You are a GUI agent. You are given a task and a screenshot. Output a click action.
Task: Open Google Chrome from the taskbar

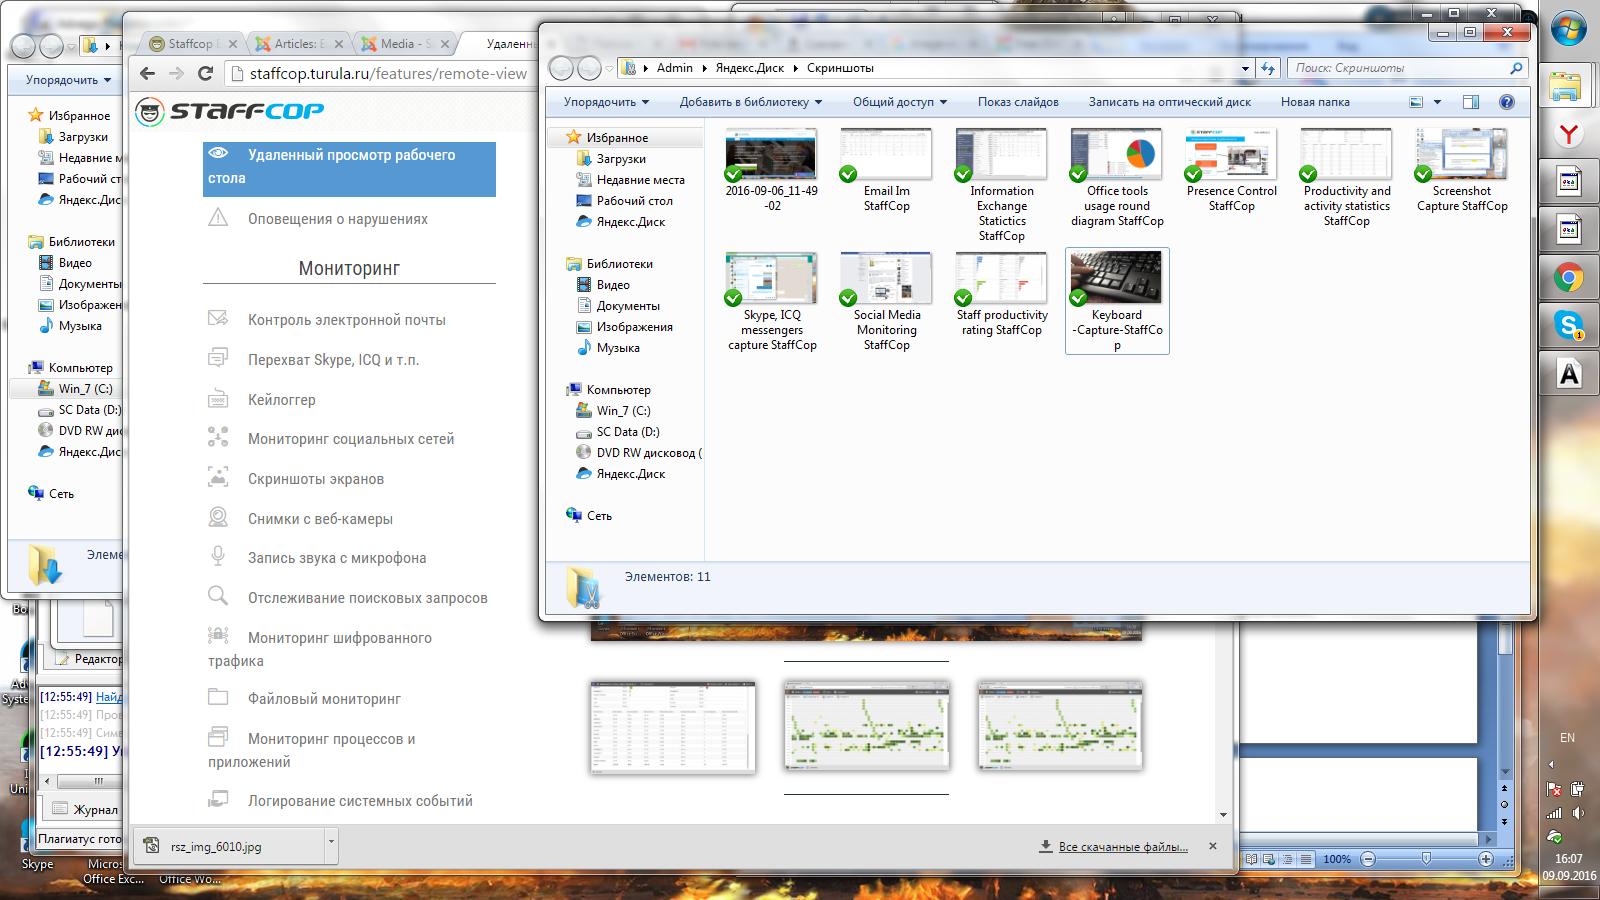pos(1569,278)
